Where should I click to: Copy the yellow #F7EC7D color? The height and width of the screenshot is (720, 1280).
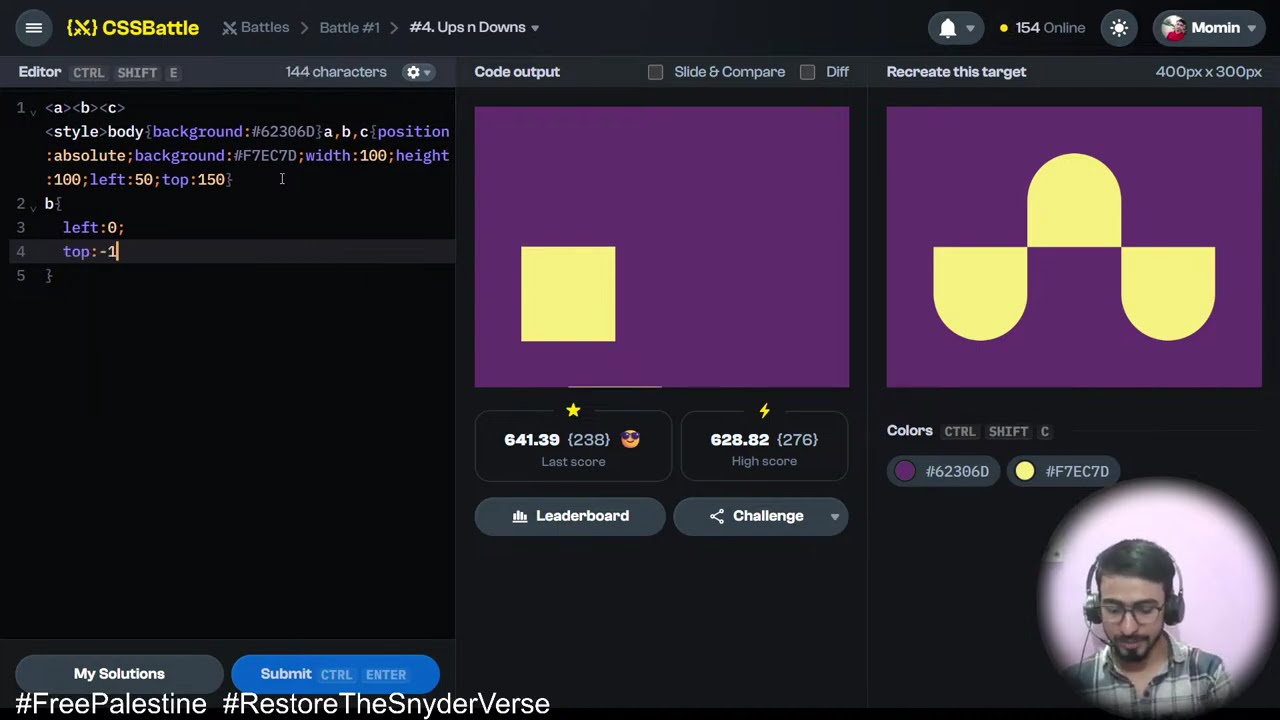(x=1062, y=471)
